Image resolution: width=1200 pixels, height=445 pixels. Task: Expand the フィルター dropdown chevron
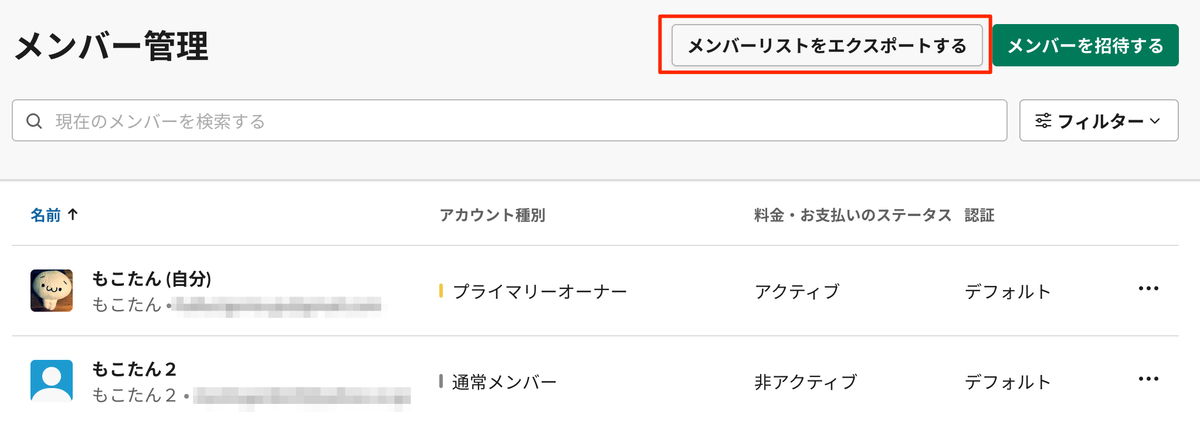(x=1155, y=121)
